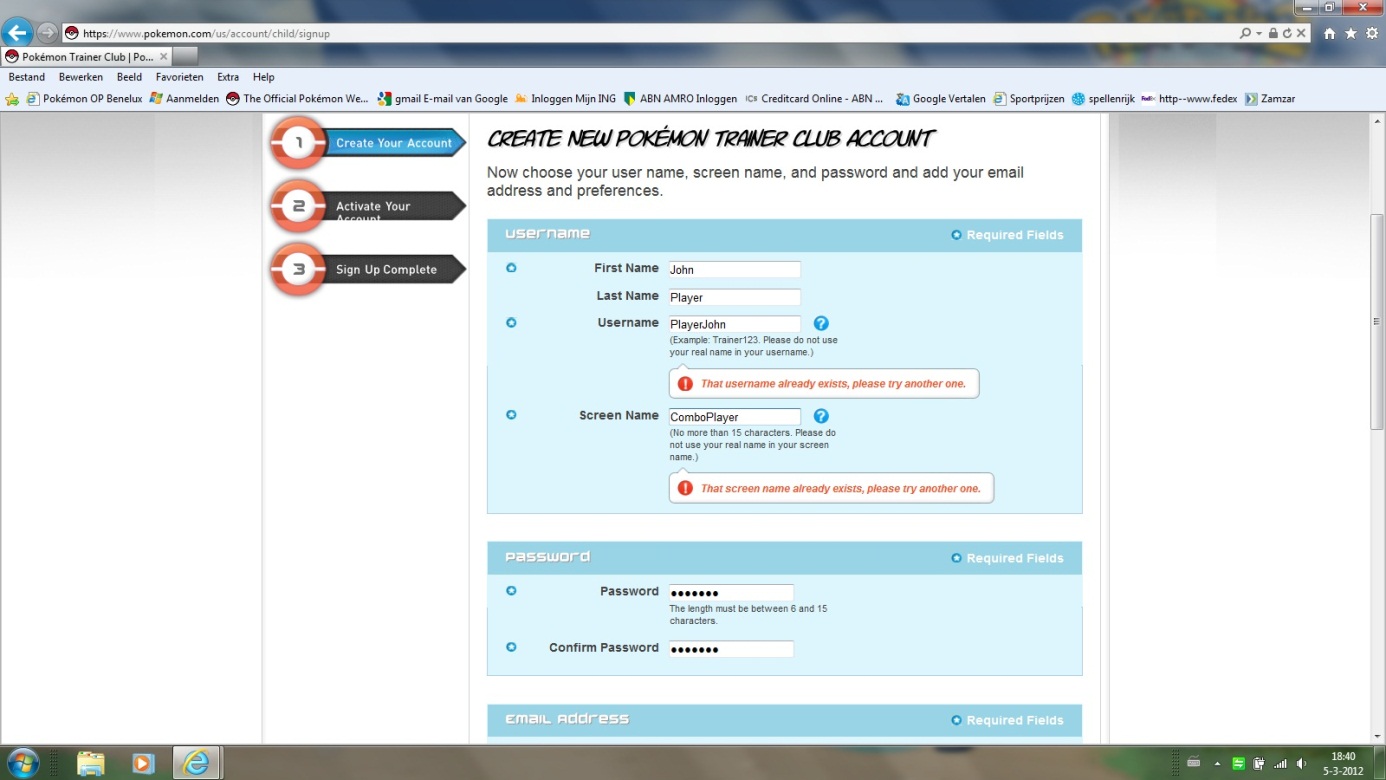This screenshot has height=780, width=1386.
Task: Click the search magnifier in address bar
Action: tap(1245, 33)
